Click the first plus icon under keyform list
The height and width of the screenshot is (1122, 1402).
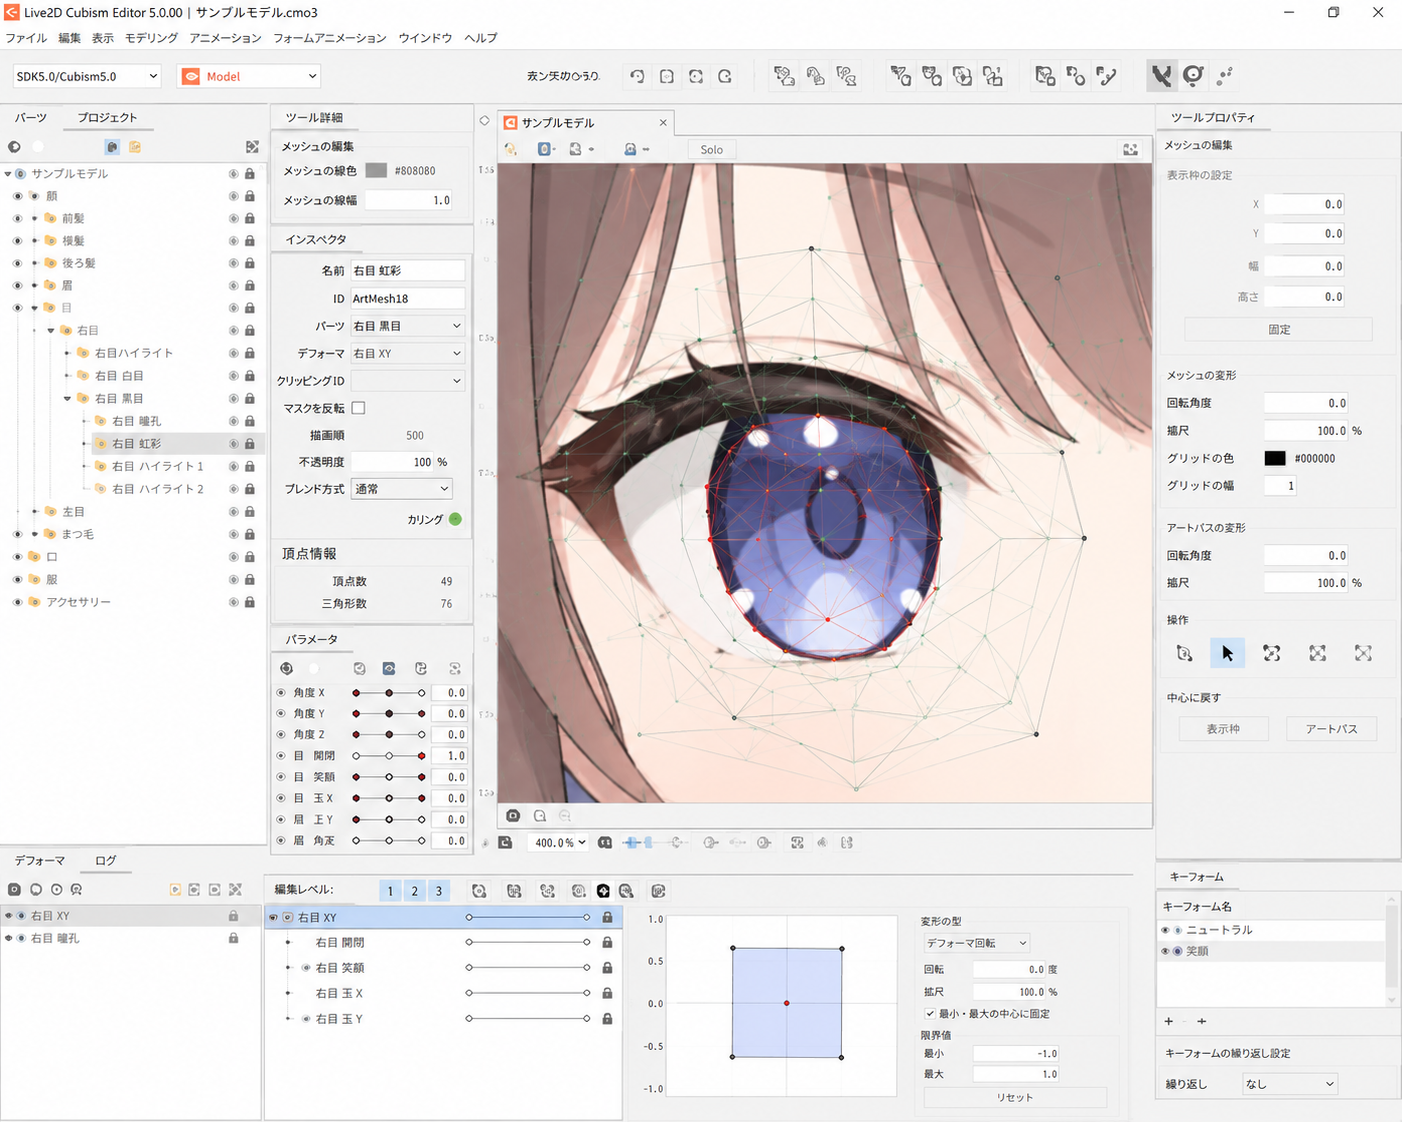[x=1169, y=1021]
